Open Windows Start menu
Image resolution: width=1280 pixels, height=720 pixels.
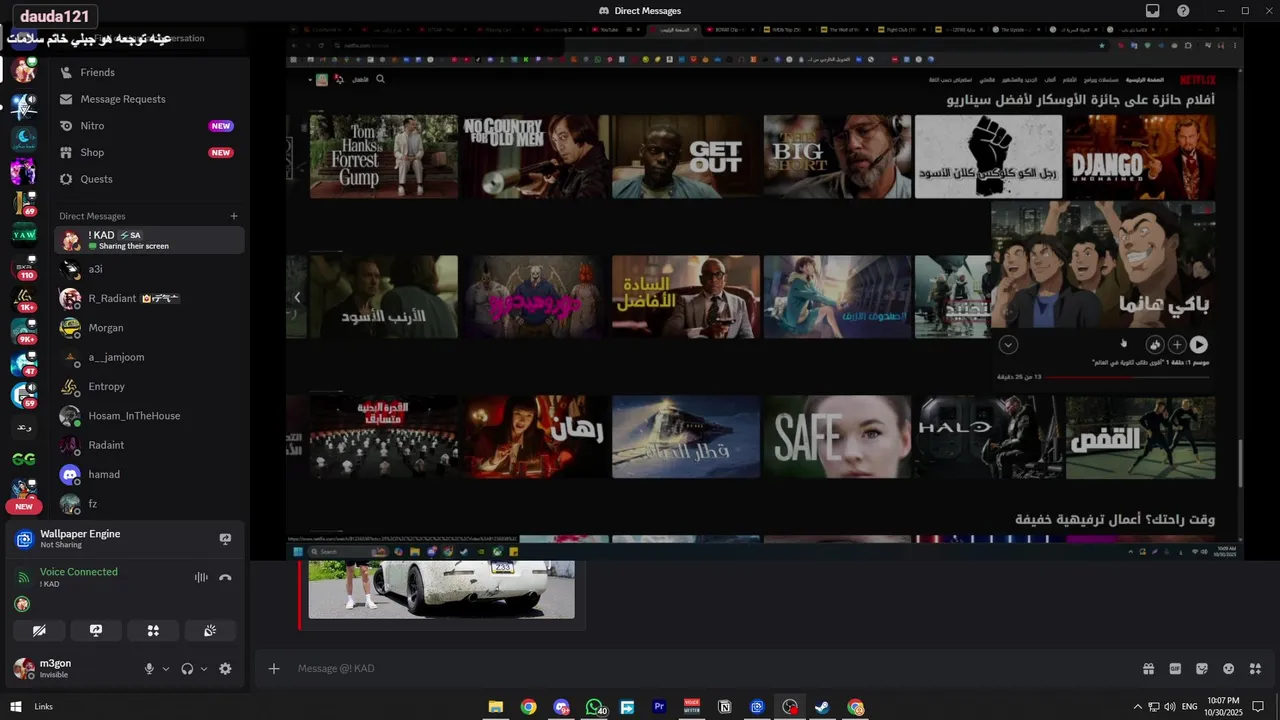tap(16, 707)
